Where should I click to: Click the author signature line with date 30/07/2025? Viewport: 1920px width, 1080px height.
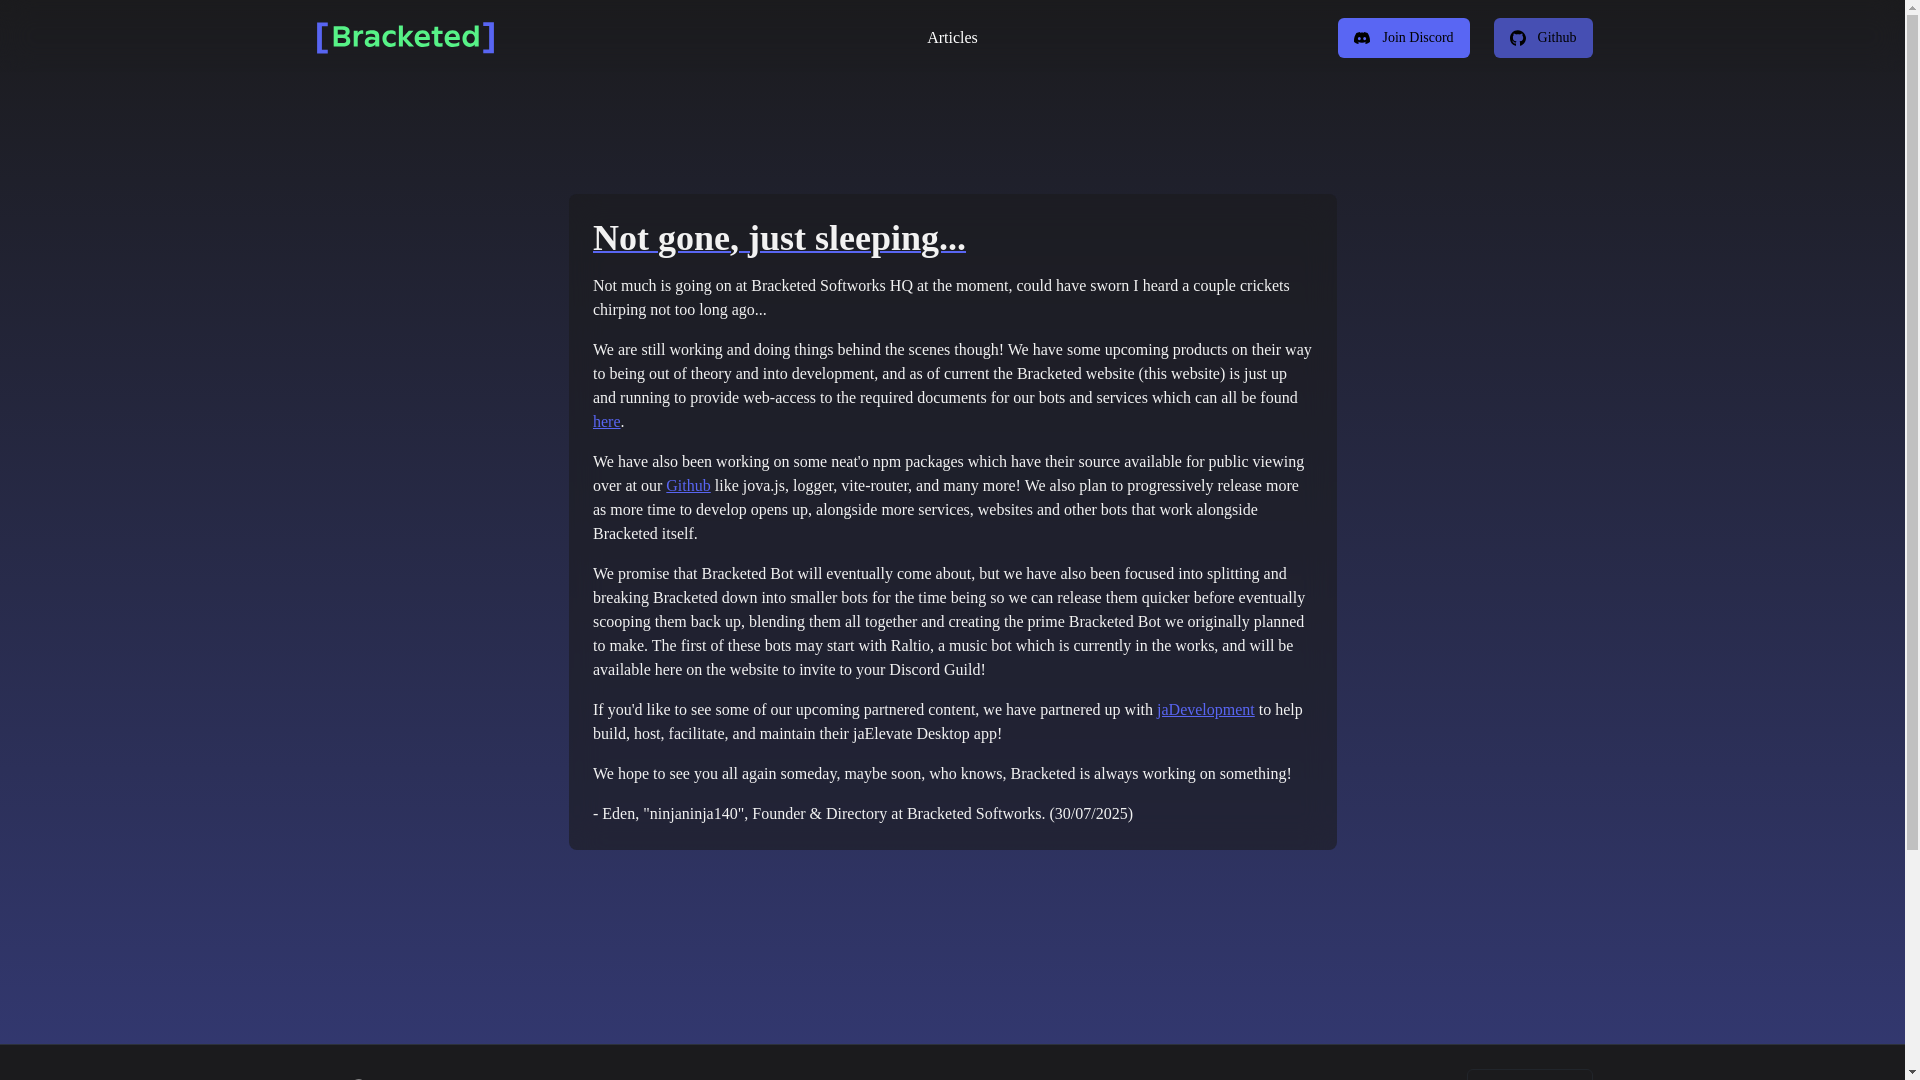pyautogui.click(x=862, y=814)
